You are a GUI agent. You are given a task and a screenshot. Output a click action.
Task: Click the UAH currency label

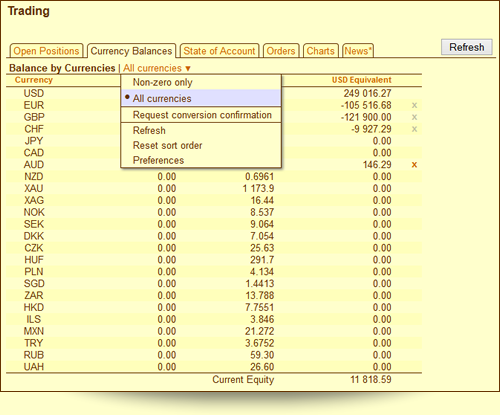34,367
